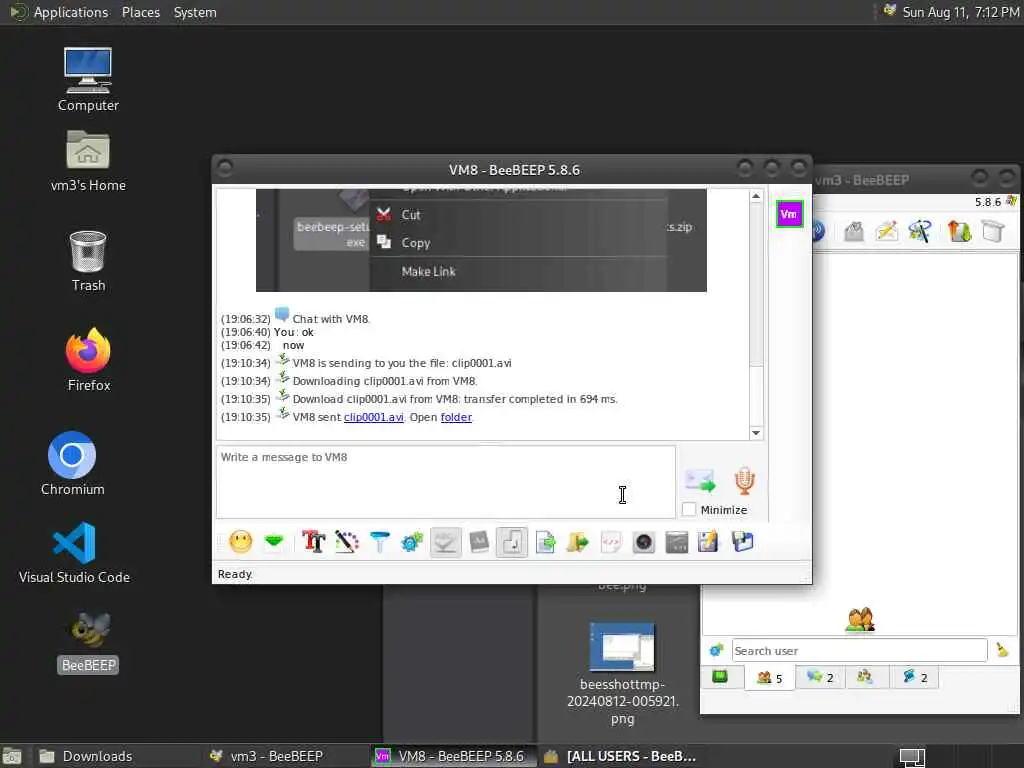Image resolution: width=1024 pixels, height=768 pixels.
Task: Switch to the chats tab showing 2
Action: (820, 678)
